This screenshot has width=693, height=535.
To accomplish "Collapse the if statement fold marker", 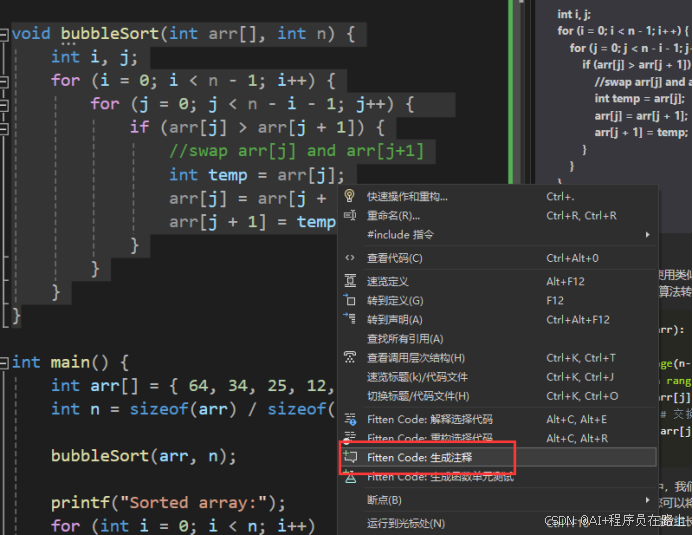I will pyautogui.click(x=4, y=128).
